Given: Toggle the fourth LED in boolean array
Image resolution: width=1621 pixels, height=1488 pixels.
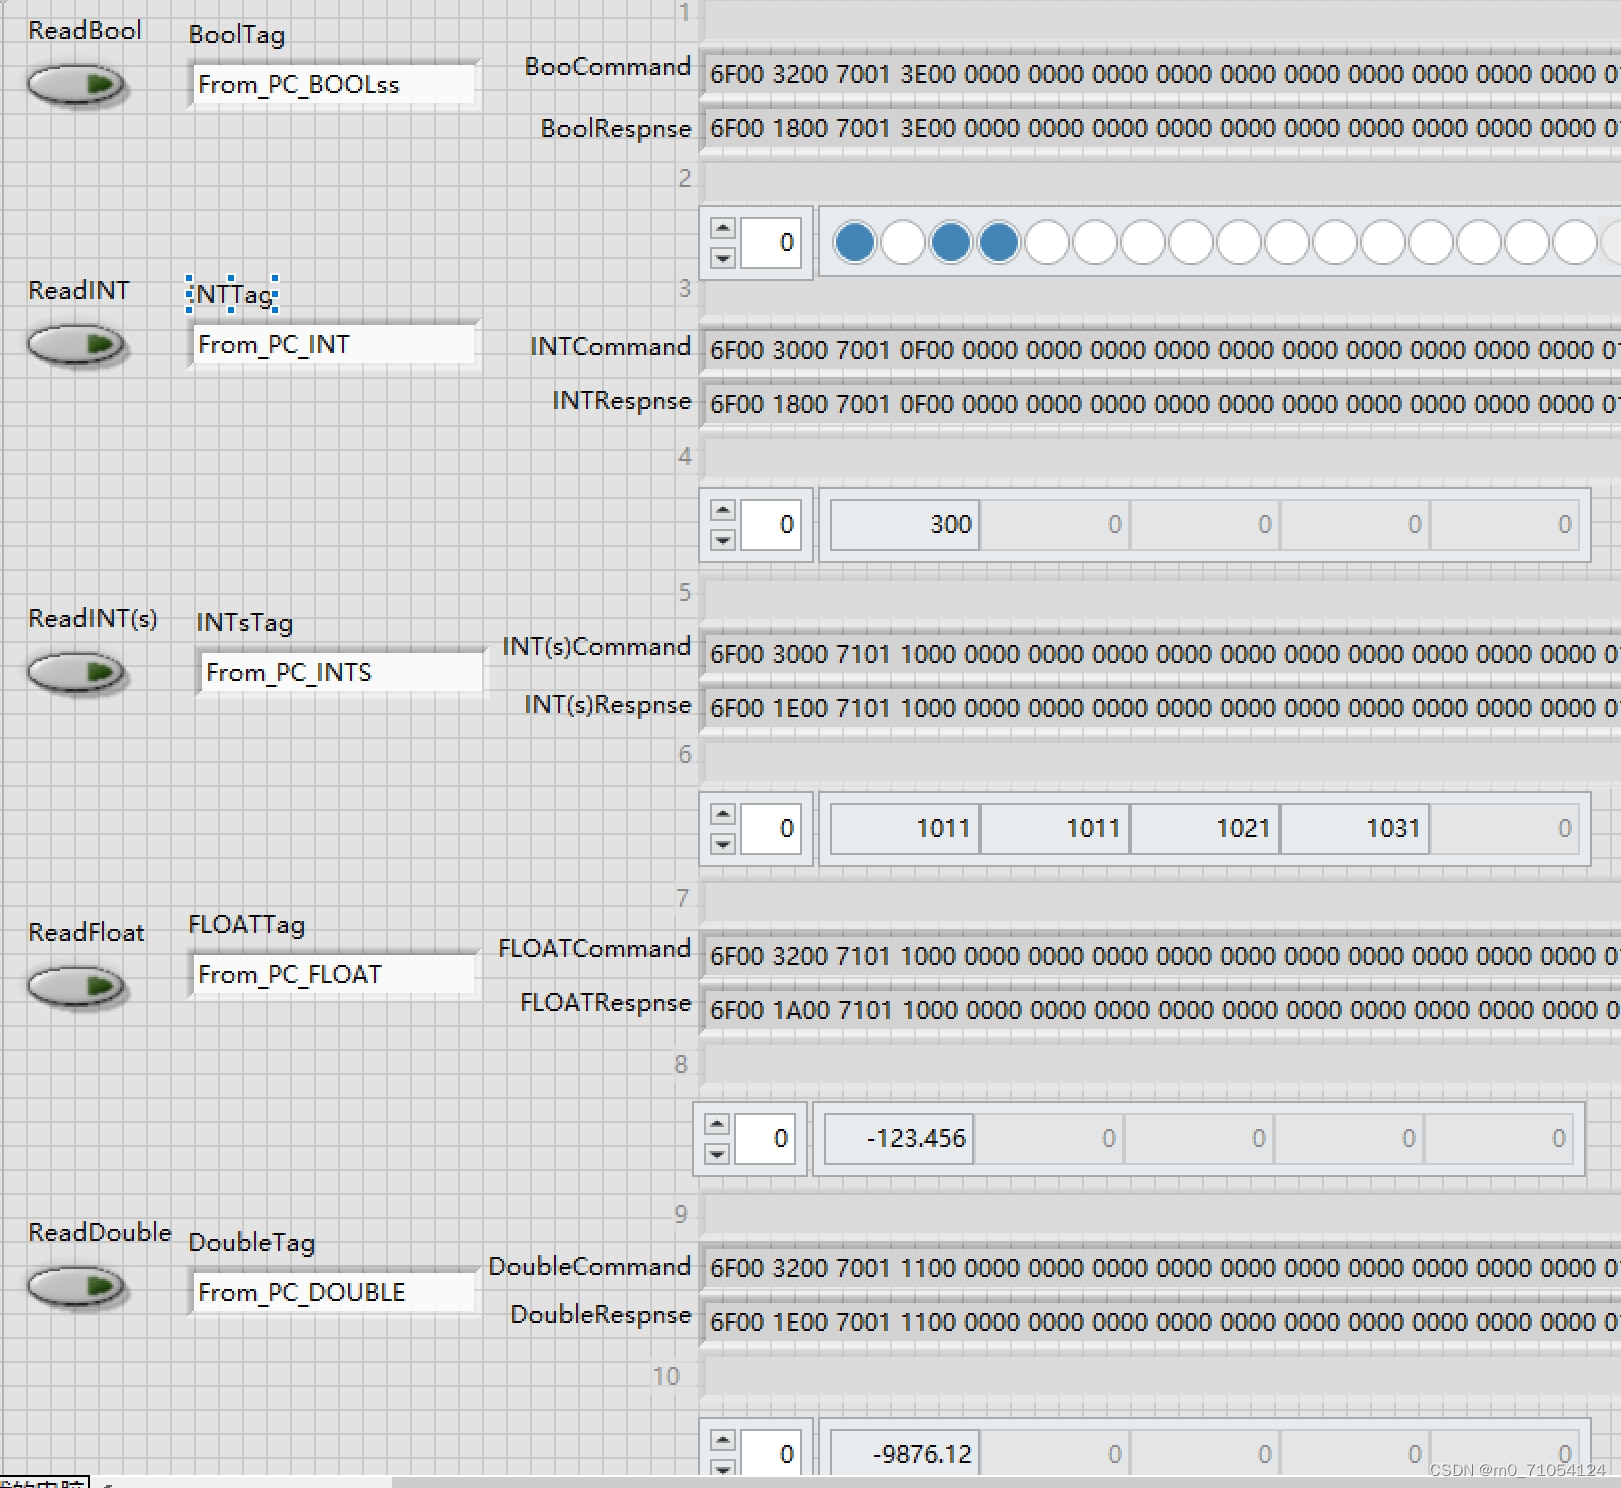Looking at the screenshot, I should [x=997, y=242].
